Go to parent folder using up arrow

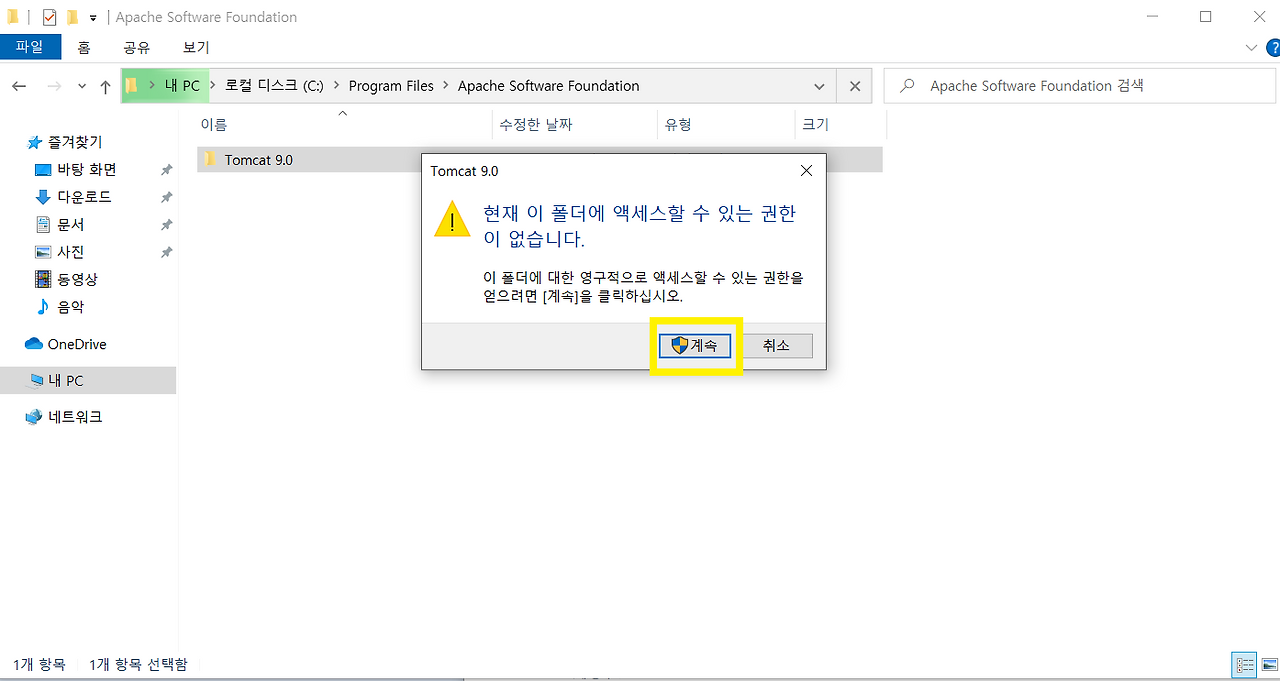(x=105, y=86)
